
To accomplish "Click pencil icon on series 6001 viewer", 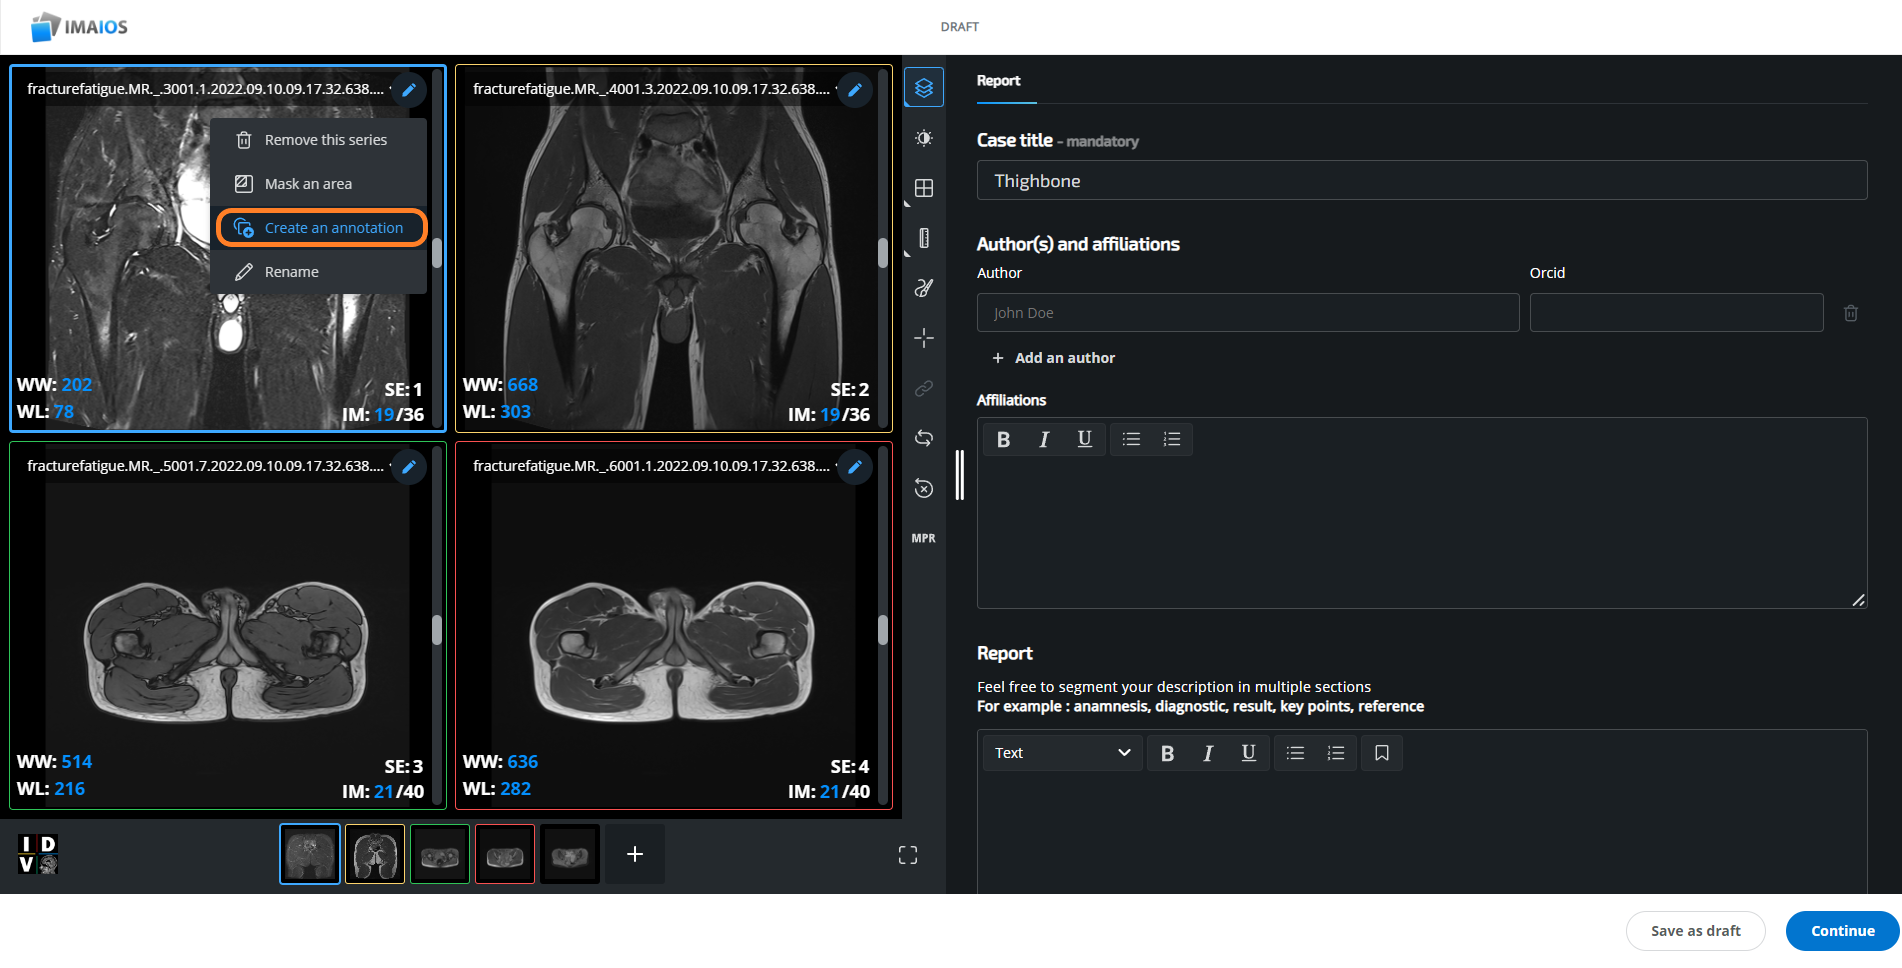I will pos(855,467).
